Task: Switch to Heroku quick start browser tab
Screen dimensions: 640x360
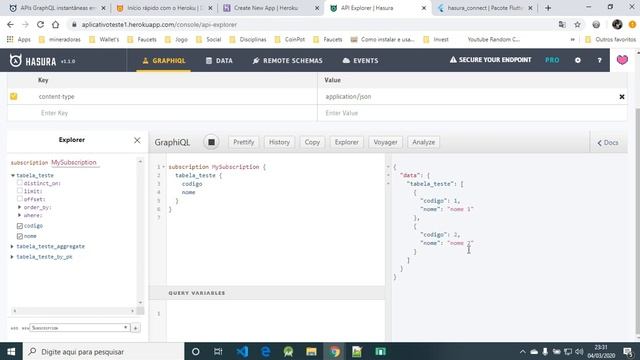Action: tap(164, 8)
